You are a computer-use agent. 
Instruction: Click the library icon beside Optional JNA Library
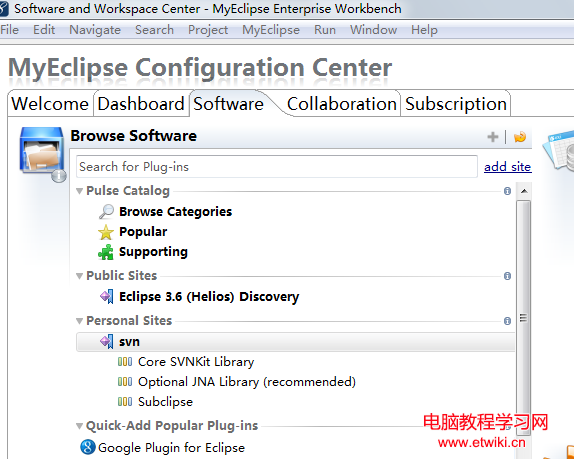(125, 382)
